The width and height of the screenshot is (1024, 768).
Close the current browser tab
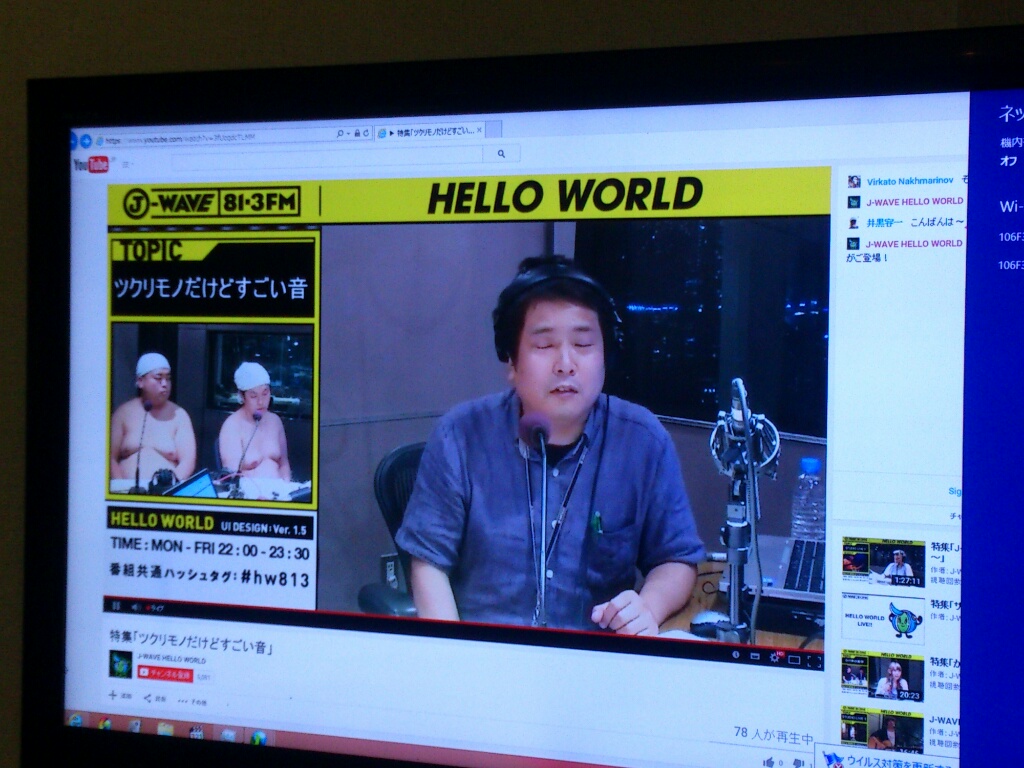click(479, 130)
